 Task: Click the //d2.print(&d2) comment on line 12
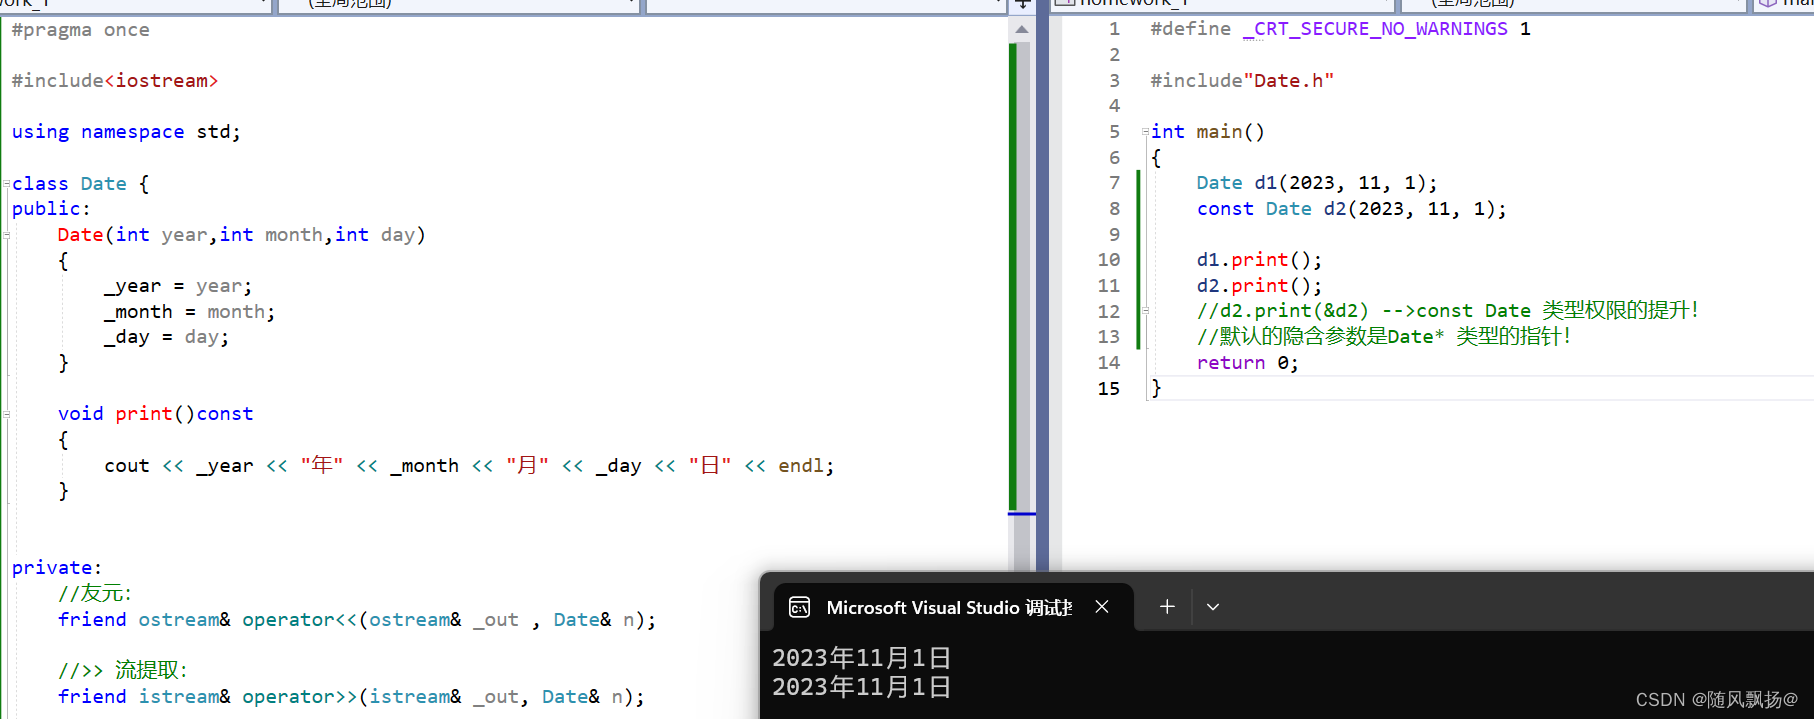coord(1448,311)
